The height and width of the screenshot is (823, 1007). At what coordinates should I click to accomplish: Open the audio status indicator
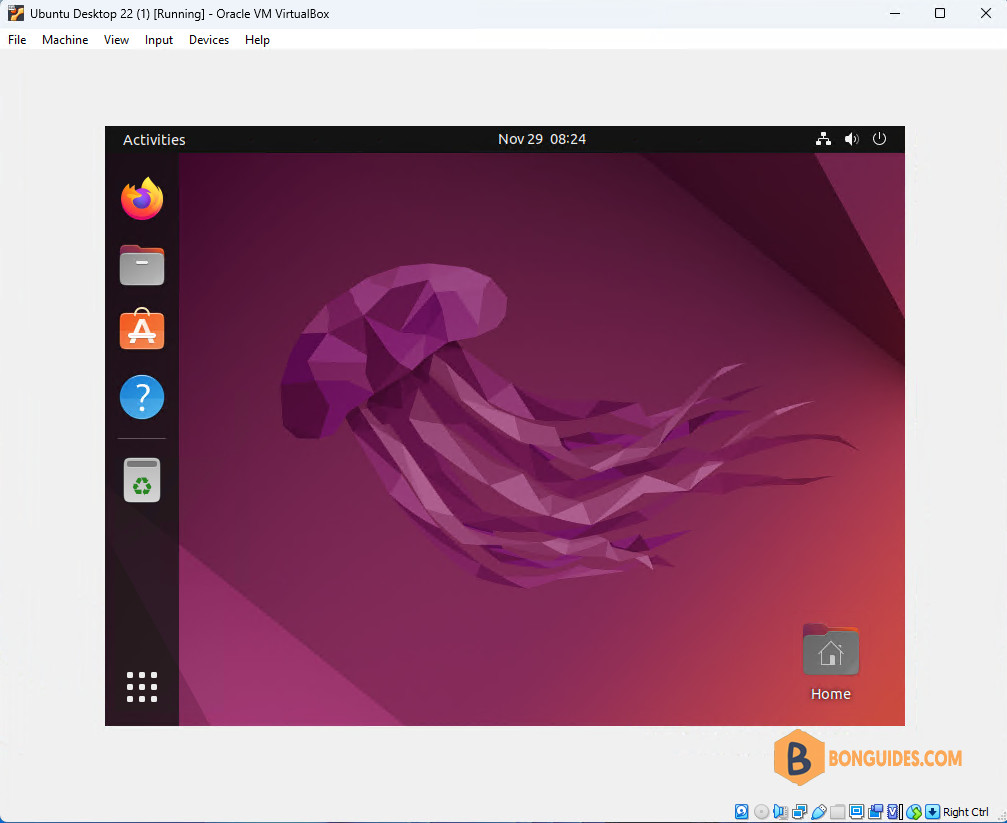(x=780, y=811)
